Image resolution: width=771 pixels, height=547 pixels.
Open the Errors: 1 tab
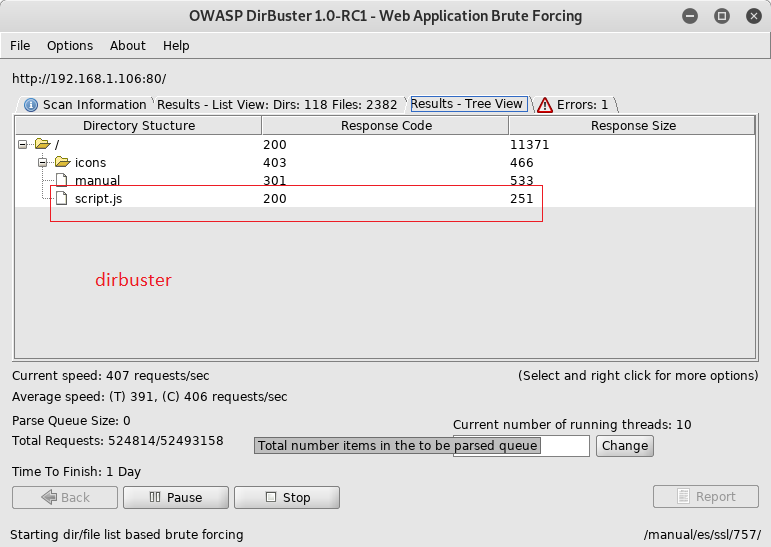click(574, 104)
